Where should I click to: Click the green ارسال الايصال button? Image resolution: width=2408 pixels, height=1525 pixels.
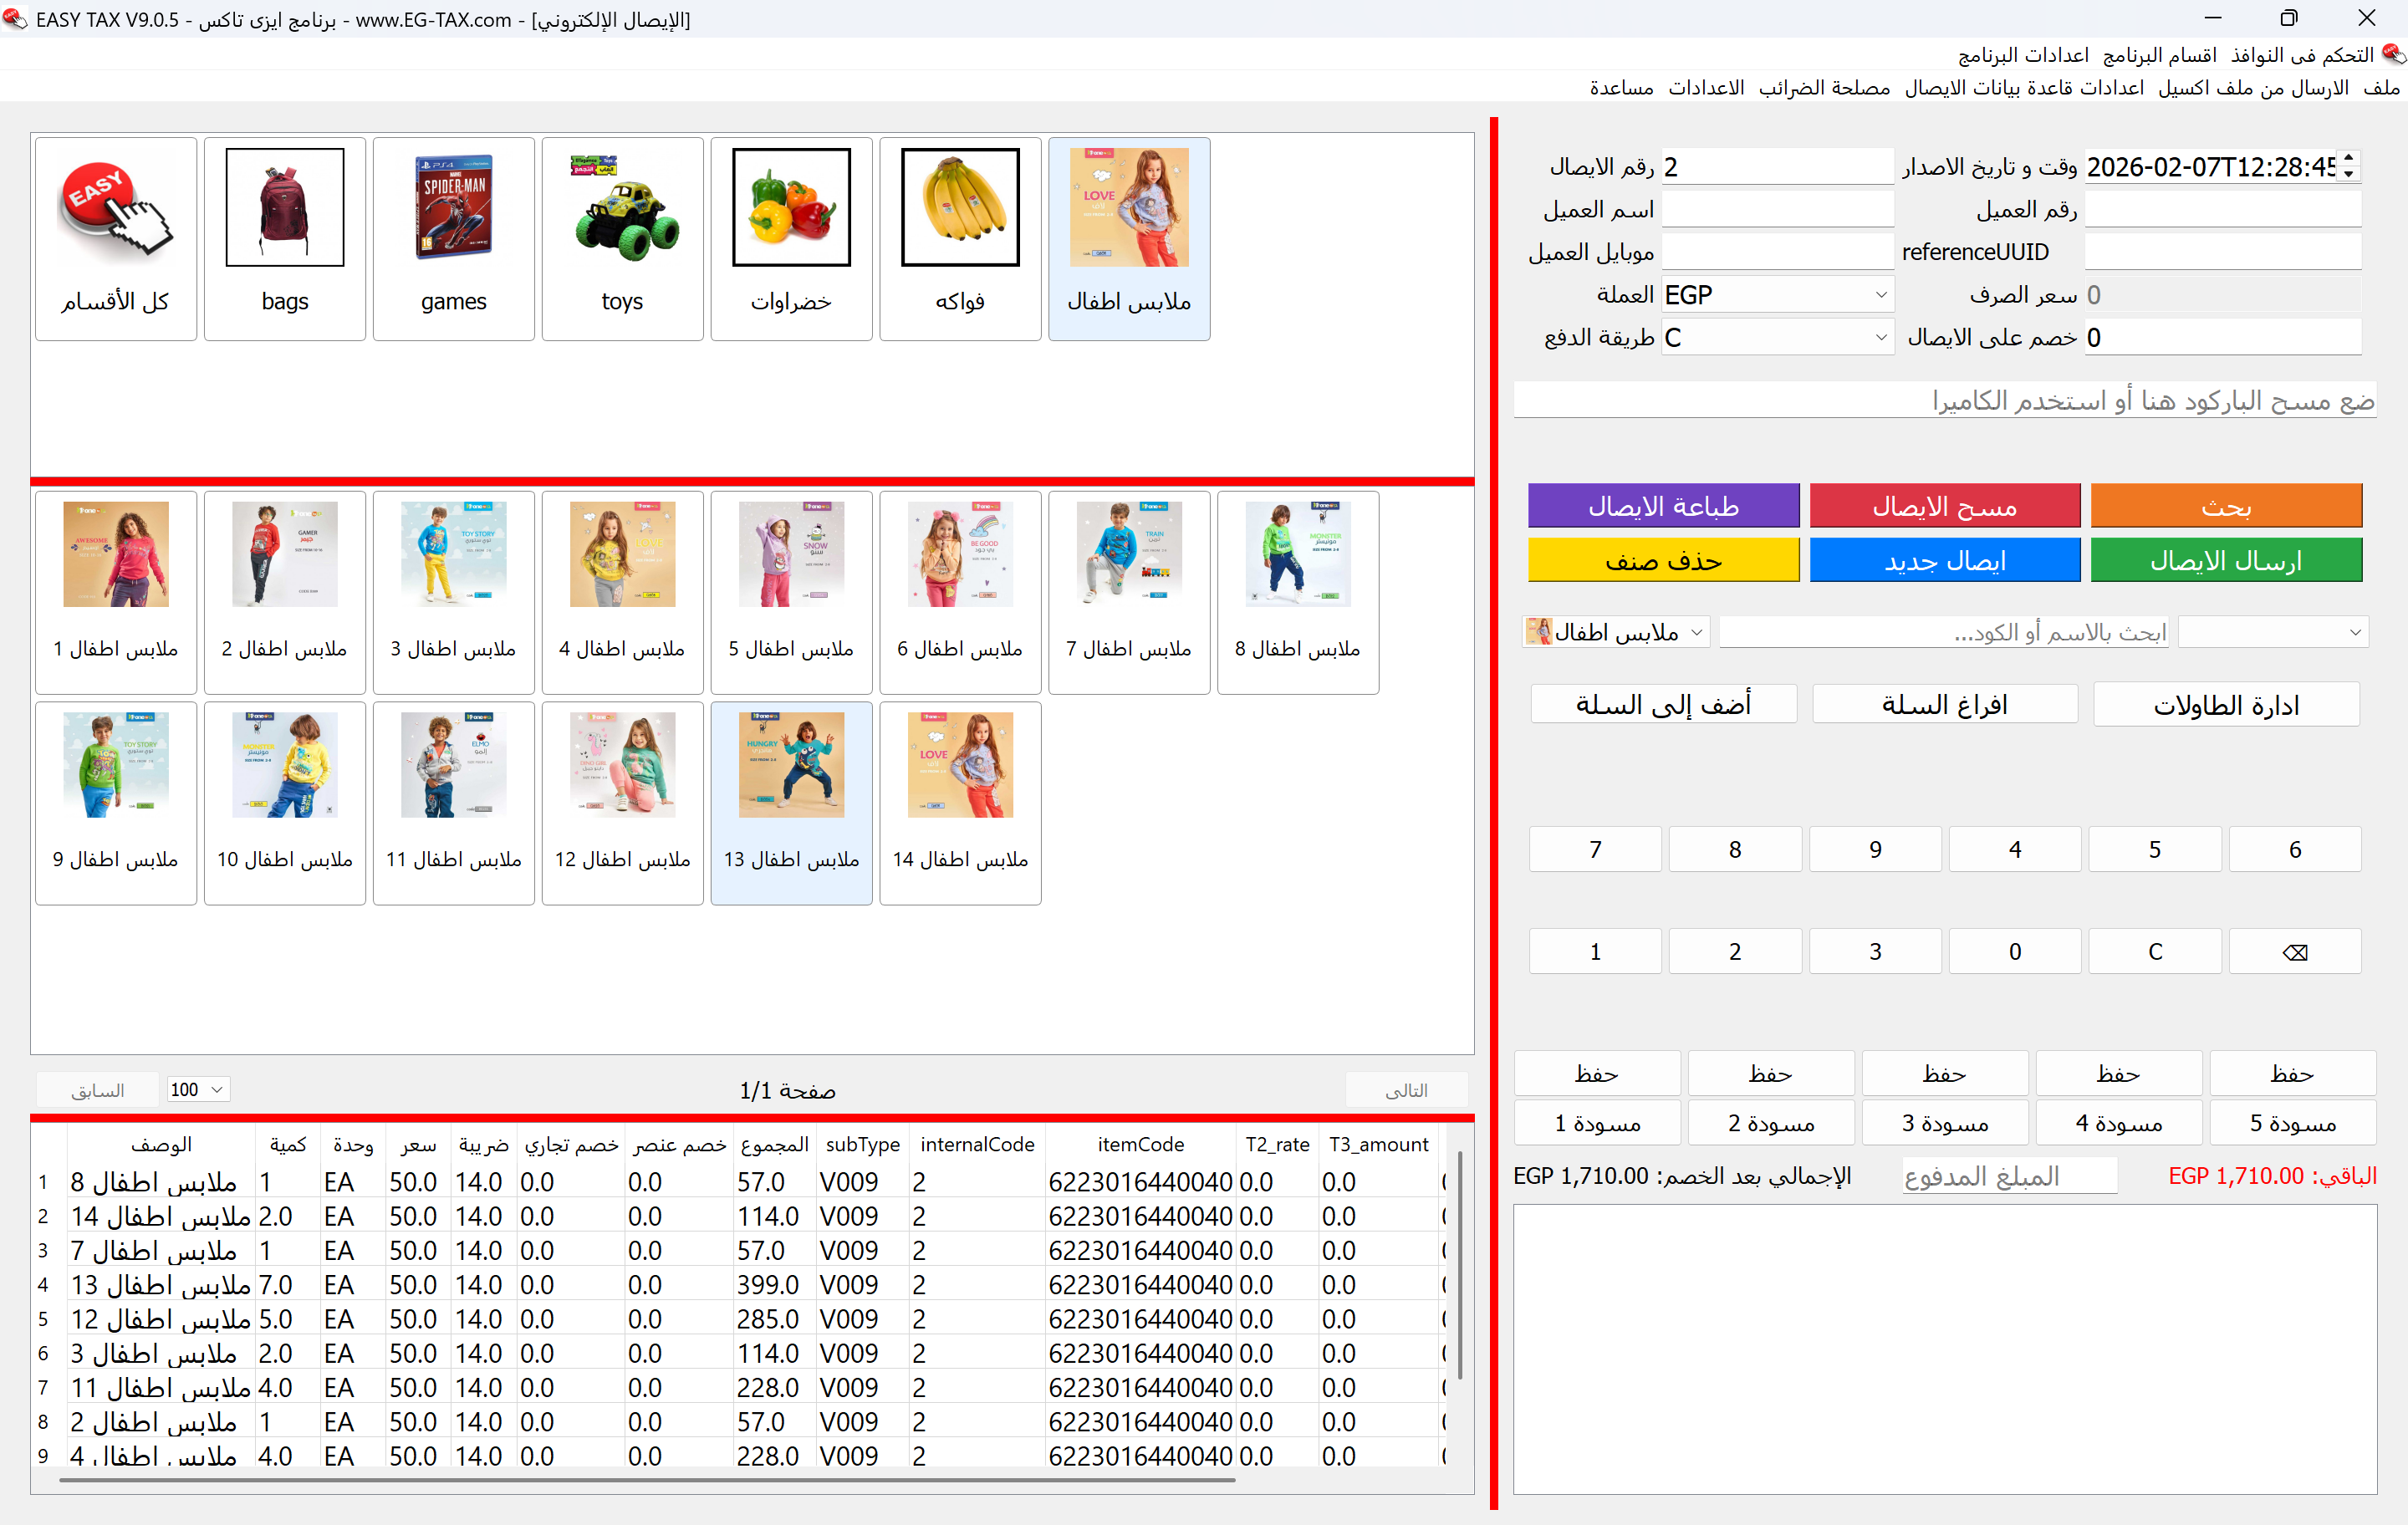[x=2225, y=561]
